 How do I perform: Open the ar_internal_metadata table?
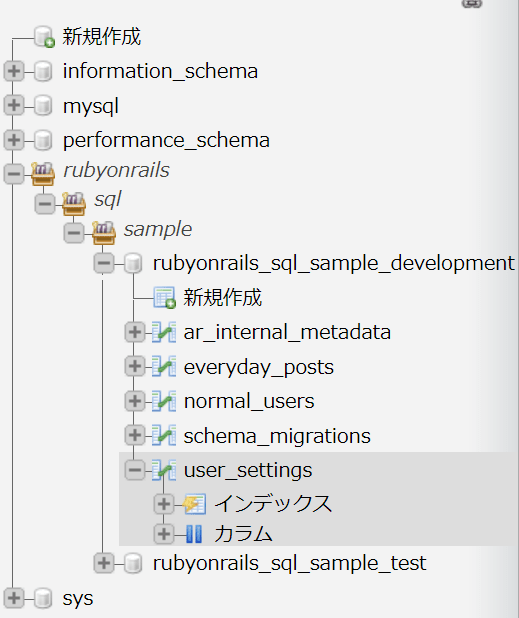pyautogui.click(x=287, y=332)
